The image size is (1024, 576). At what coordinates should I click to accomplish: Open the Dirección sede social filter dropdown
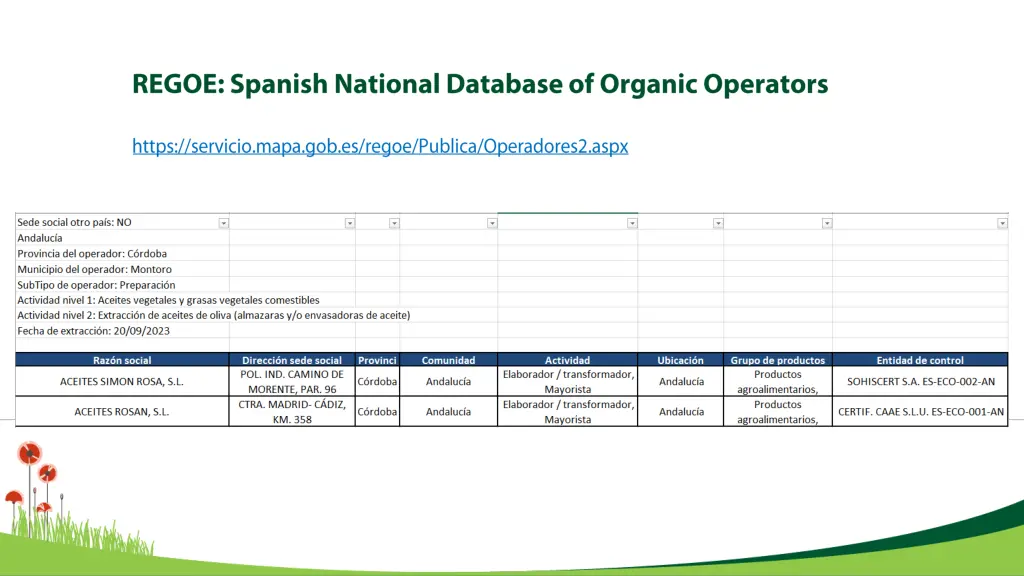click(348, 222)
